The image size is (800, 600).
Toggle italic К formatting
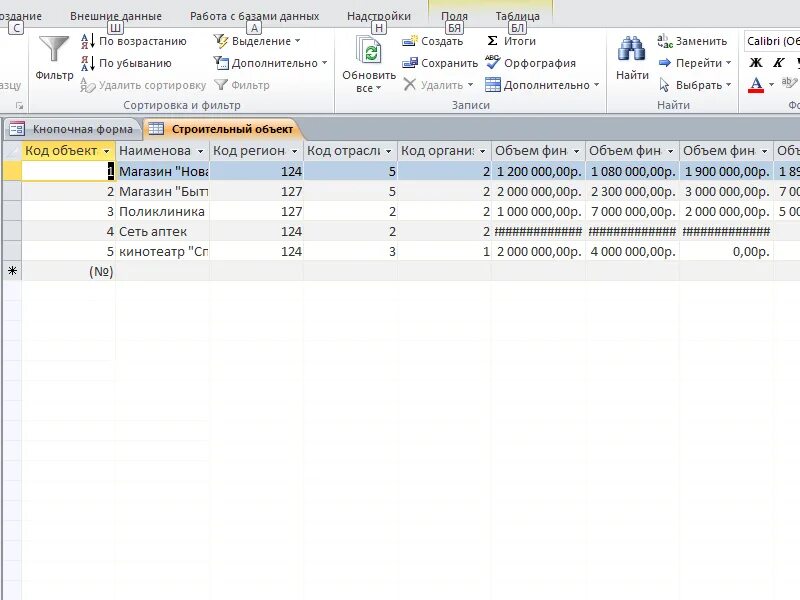[778, 63]
